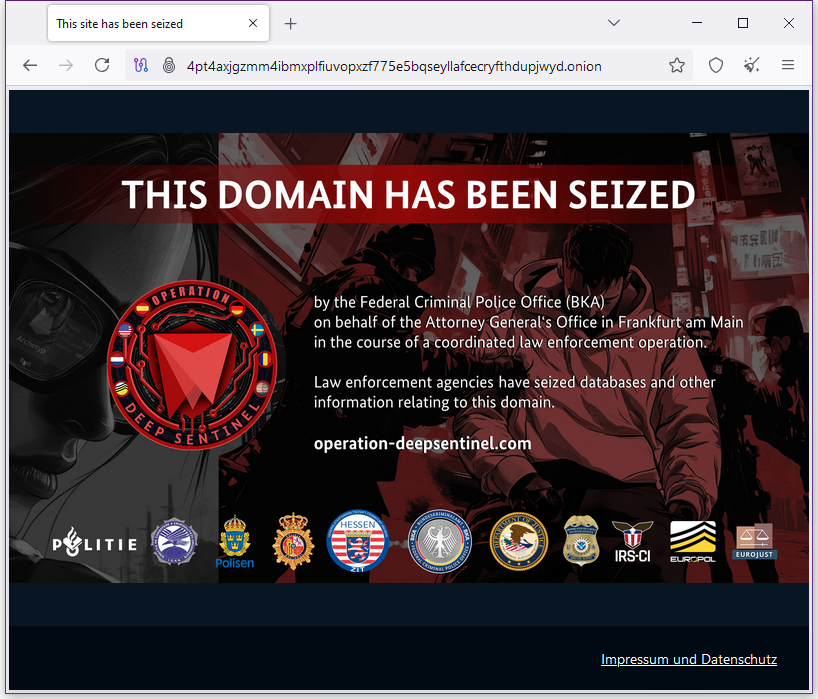This screenshot has height=699, width=818.
Task: Click the Hessen ZIT logo
Action: pos(357,541)
